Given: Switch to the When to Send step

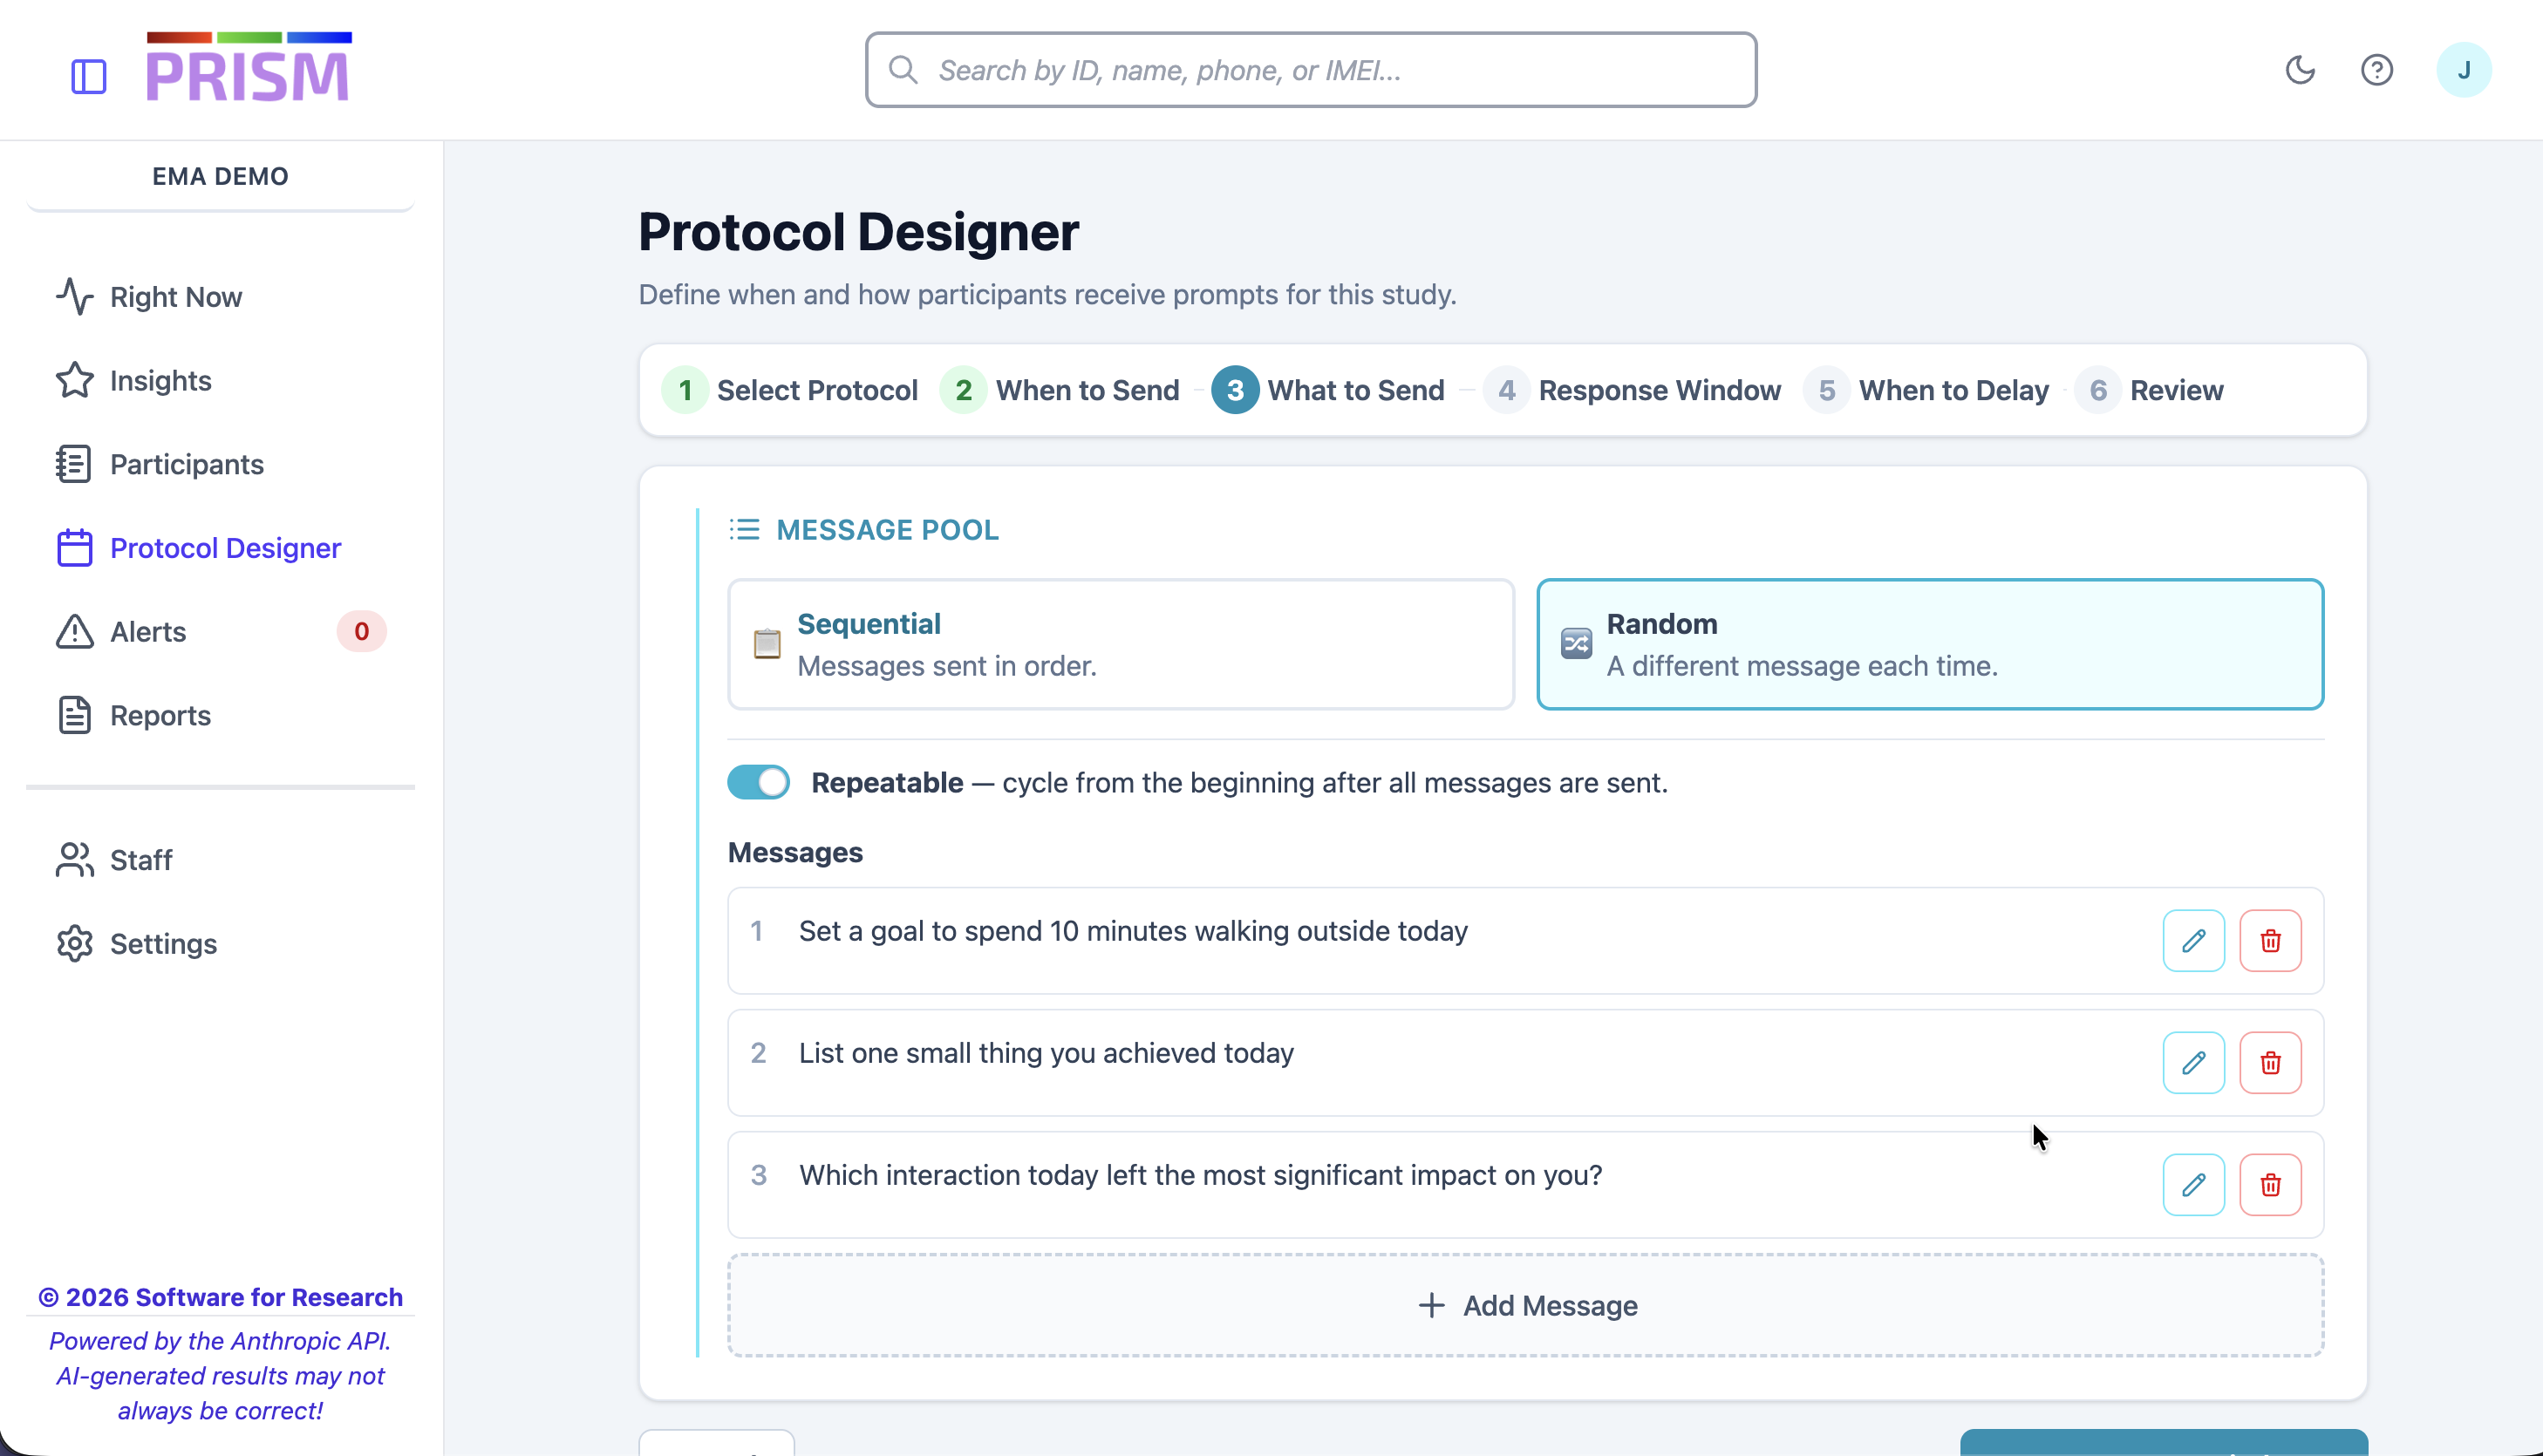Looking at the screenshot, I should pyautogui.click(x=1061, y=390).
